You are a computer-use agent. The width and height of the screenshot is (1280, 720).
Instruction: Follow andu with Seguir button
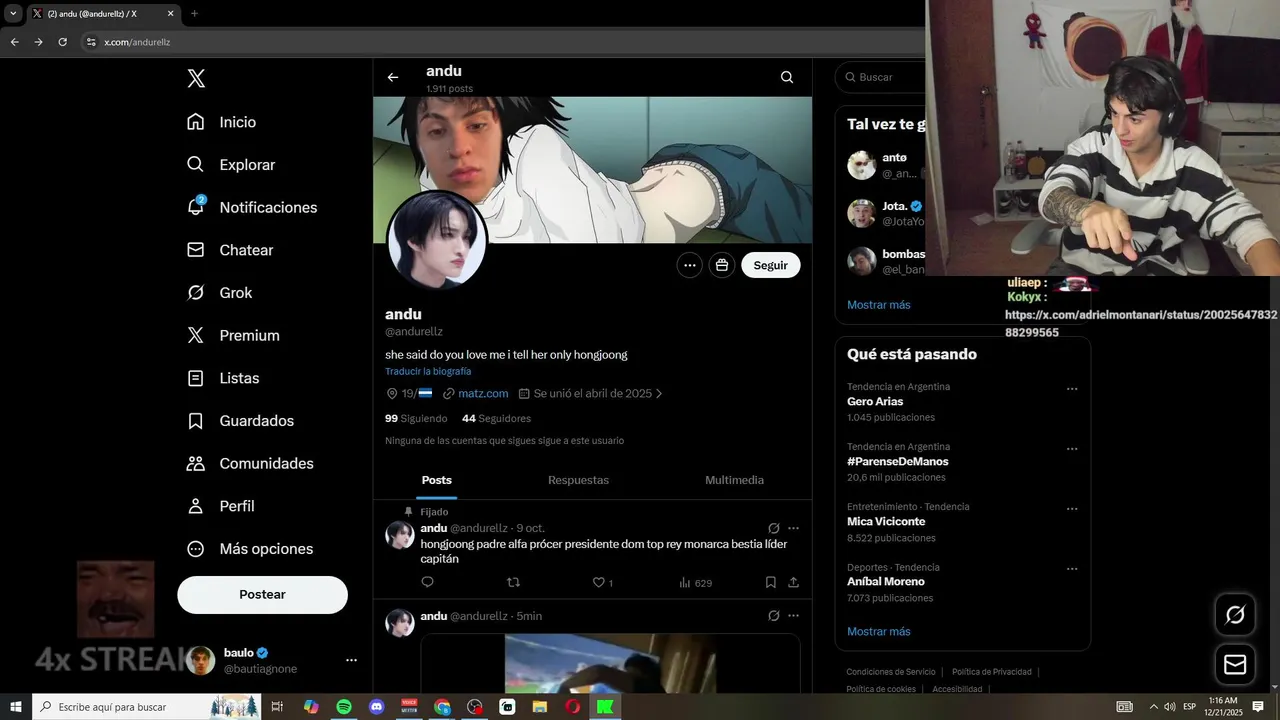tap(771, 265)
